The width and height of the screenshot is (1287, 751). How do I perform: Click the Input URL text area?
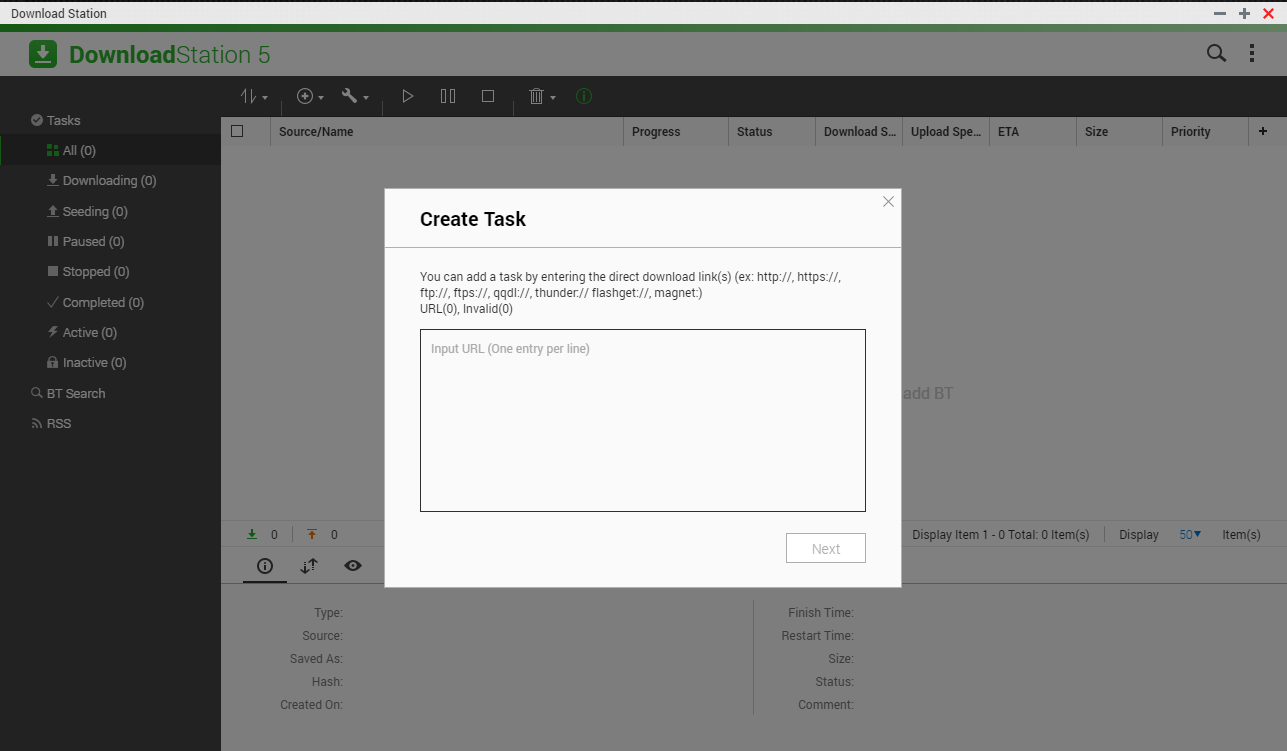(643, 421)
